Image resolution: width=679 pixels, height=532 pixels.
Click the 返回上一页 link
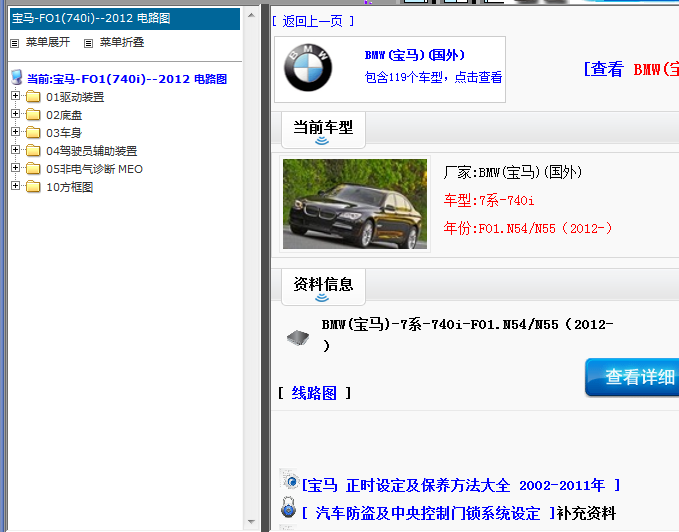coord(313,21)
